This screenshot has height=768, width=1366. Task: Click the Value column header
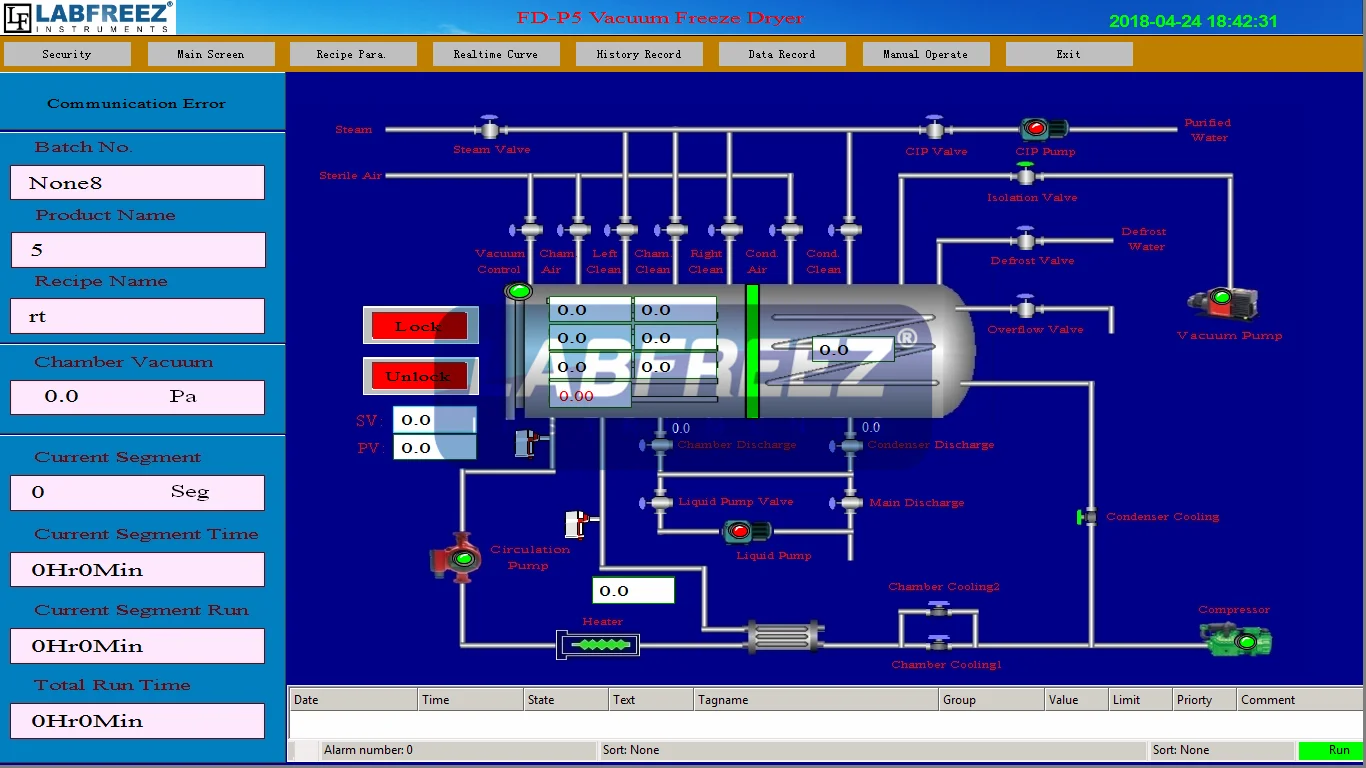1077,700
